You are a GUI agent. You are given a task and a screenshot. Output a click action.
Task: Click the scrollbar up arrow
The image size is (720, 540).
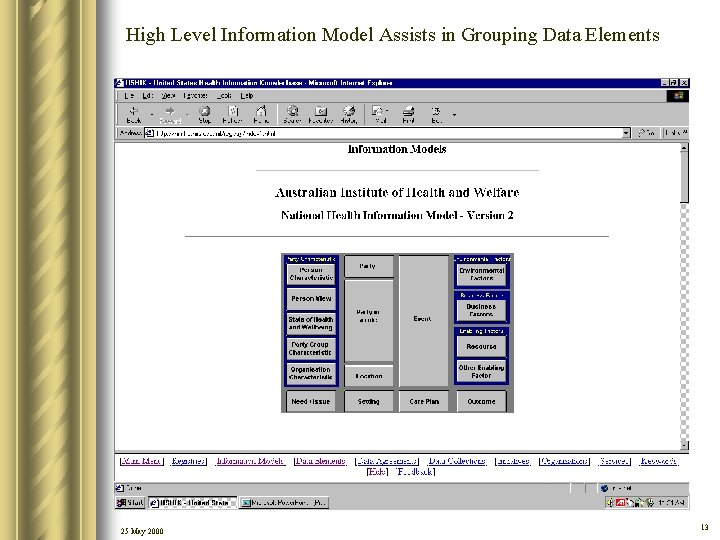[684, 148]
